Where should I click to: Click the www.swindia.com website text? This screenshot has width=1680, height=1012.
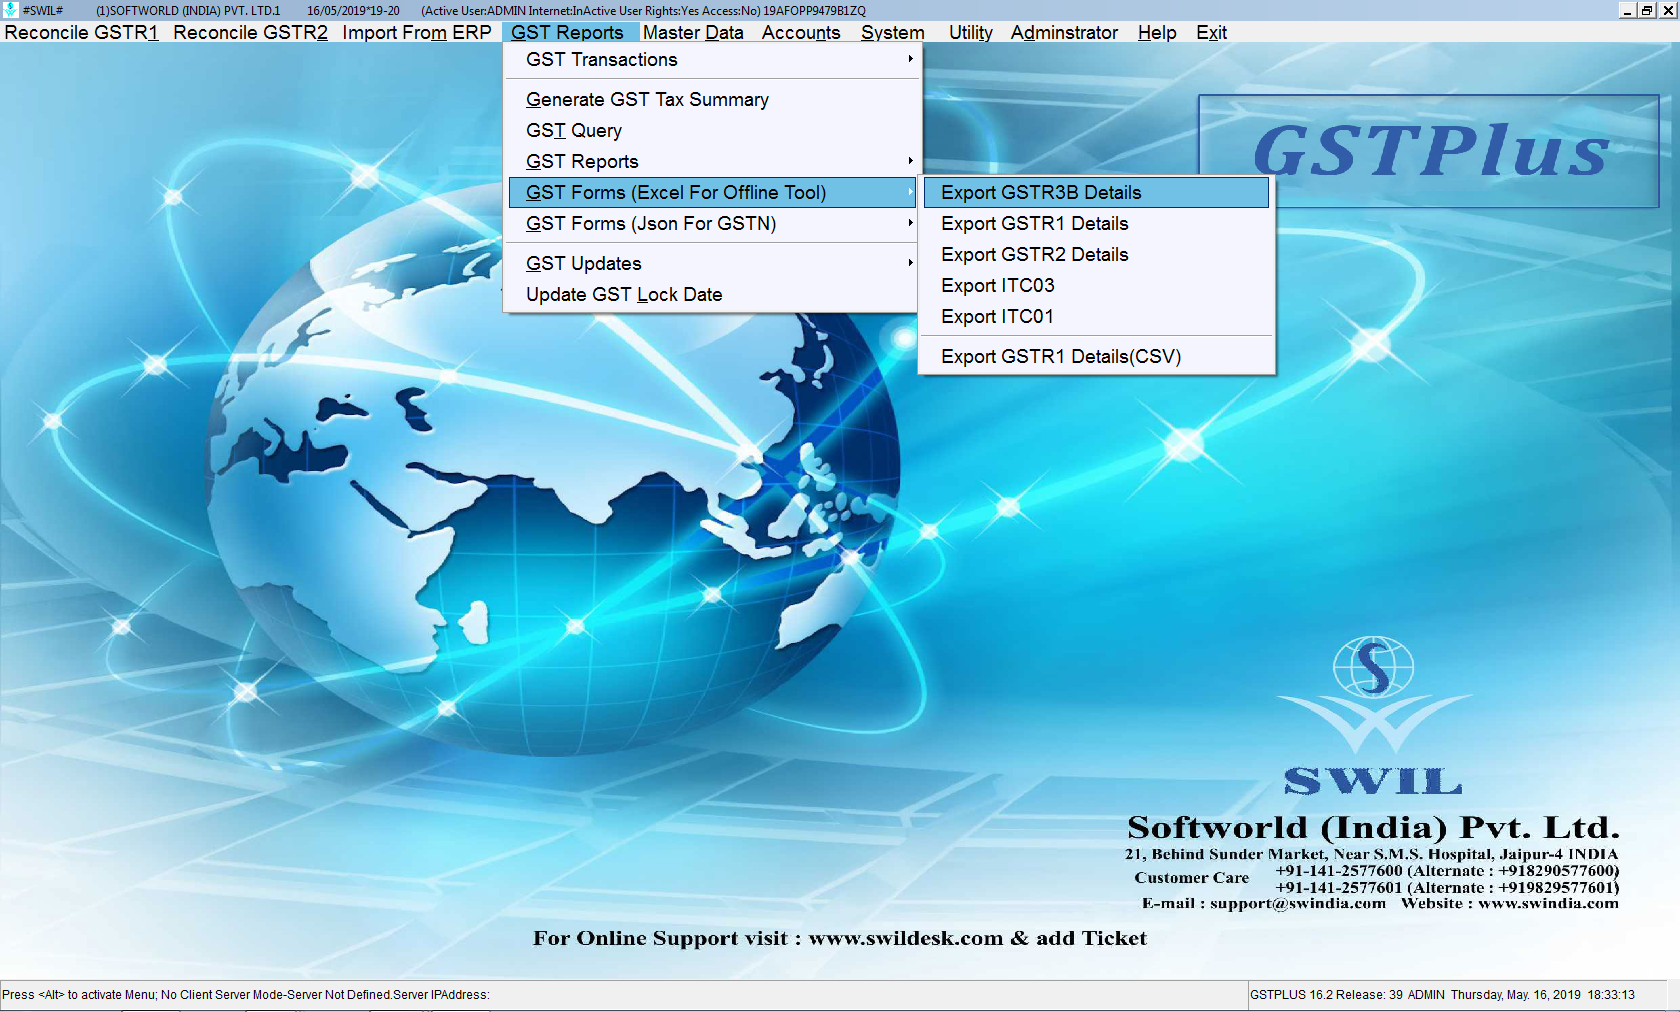click(1548, 903)
